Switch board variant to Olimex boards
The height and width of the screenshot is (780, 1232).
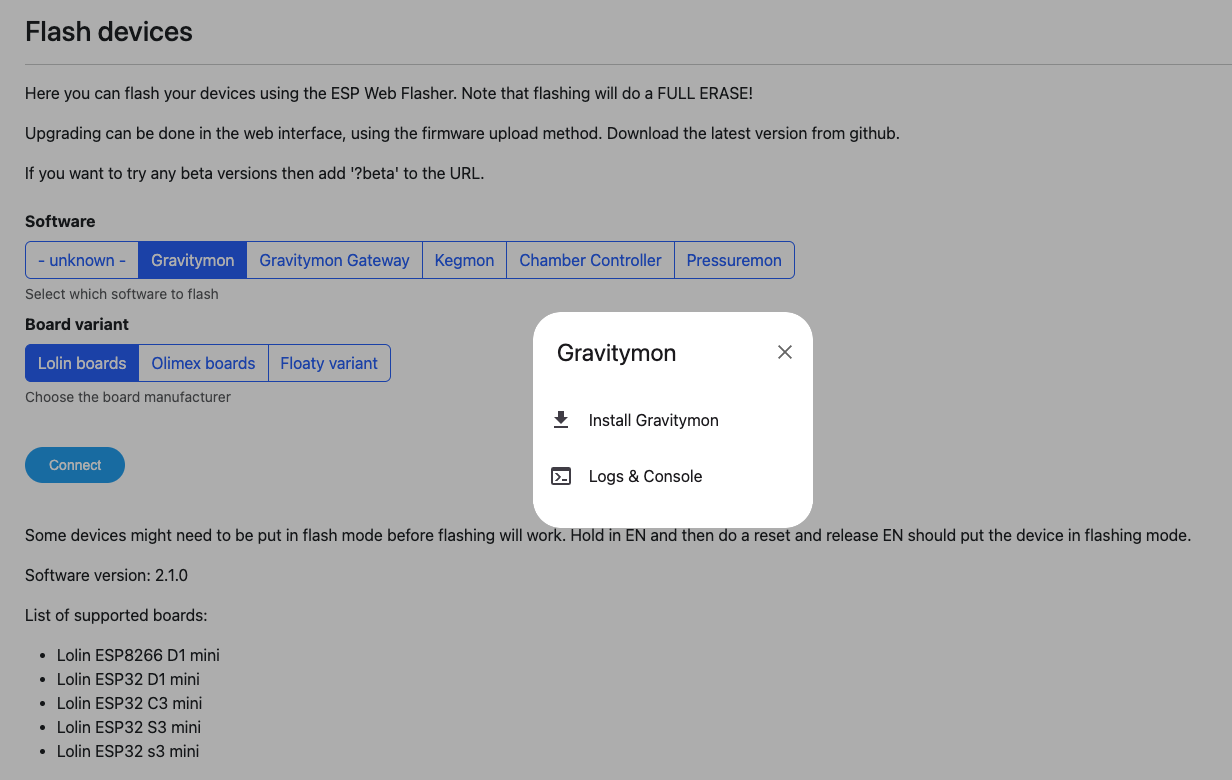203,363
